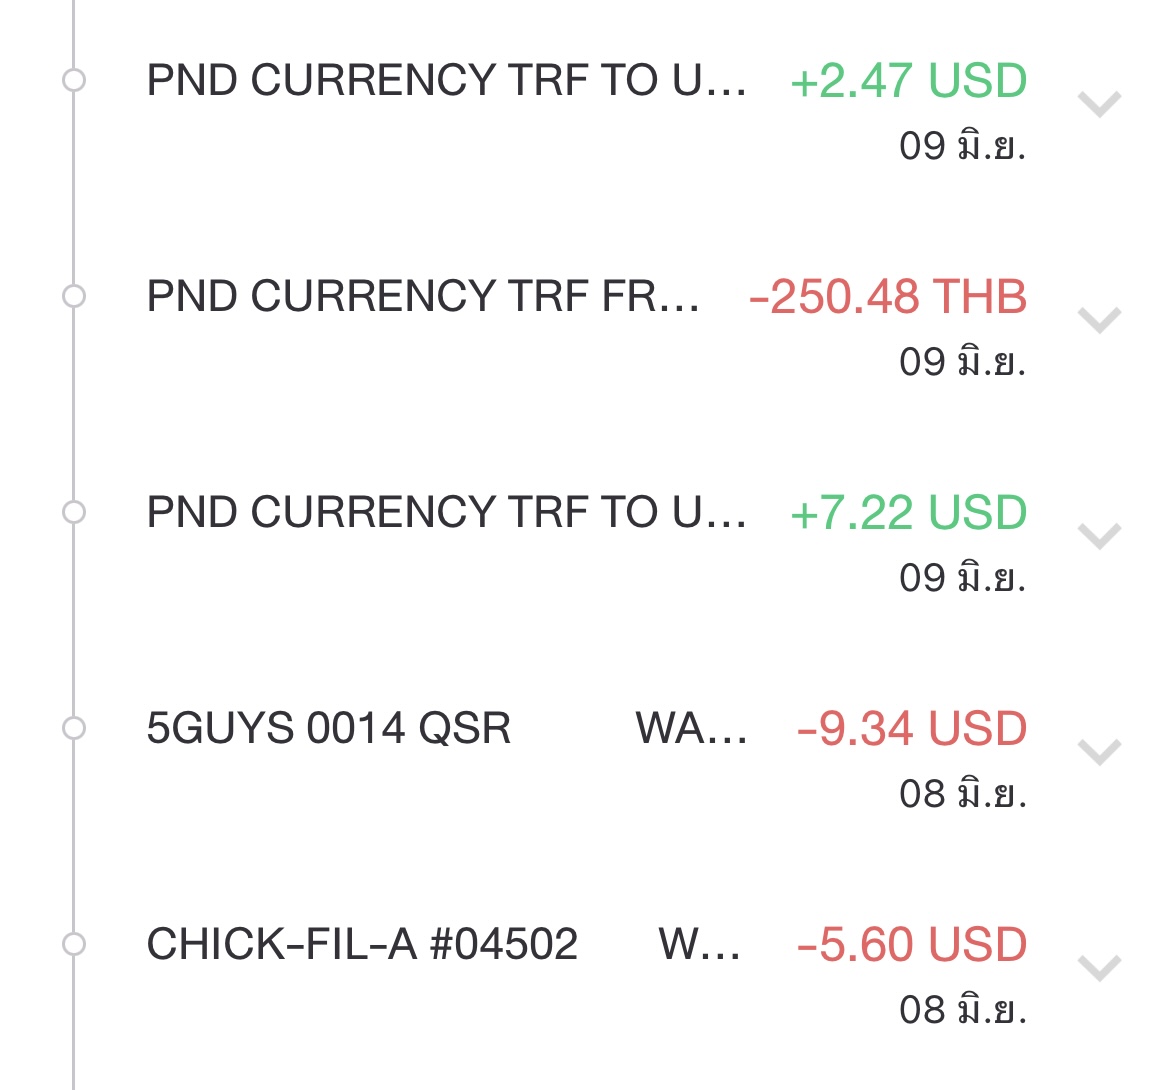Expand the 5GUYS transaction details chevron
The height and width of the screenshot is (1090, 1170).
(1099, 752)
